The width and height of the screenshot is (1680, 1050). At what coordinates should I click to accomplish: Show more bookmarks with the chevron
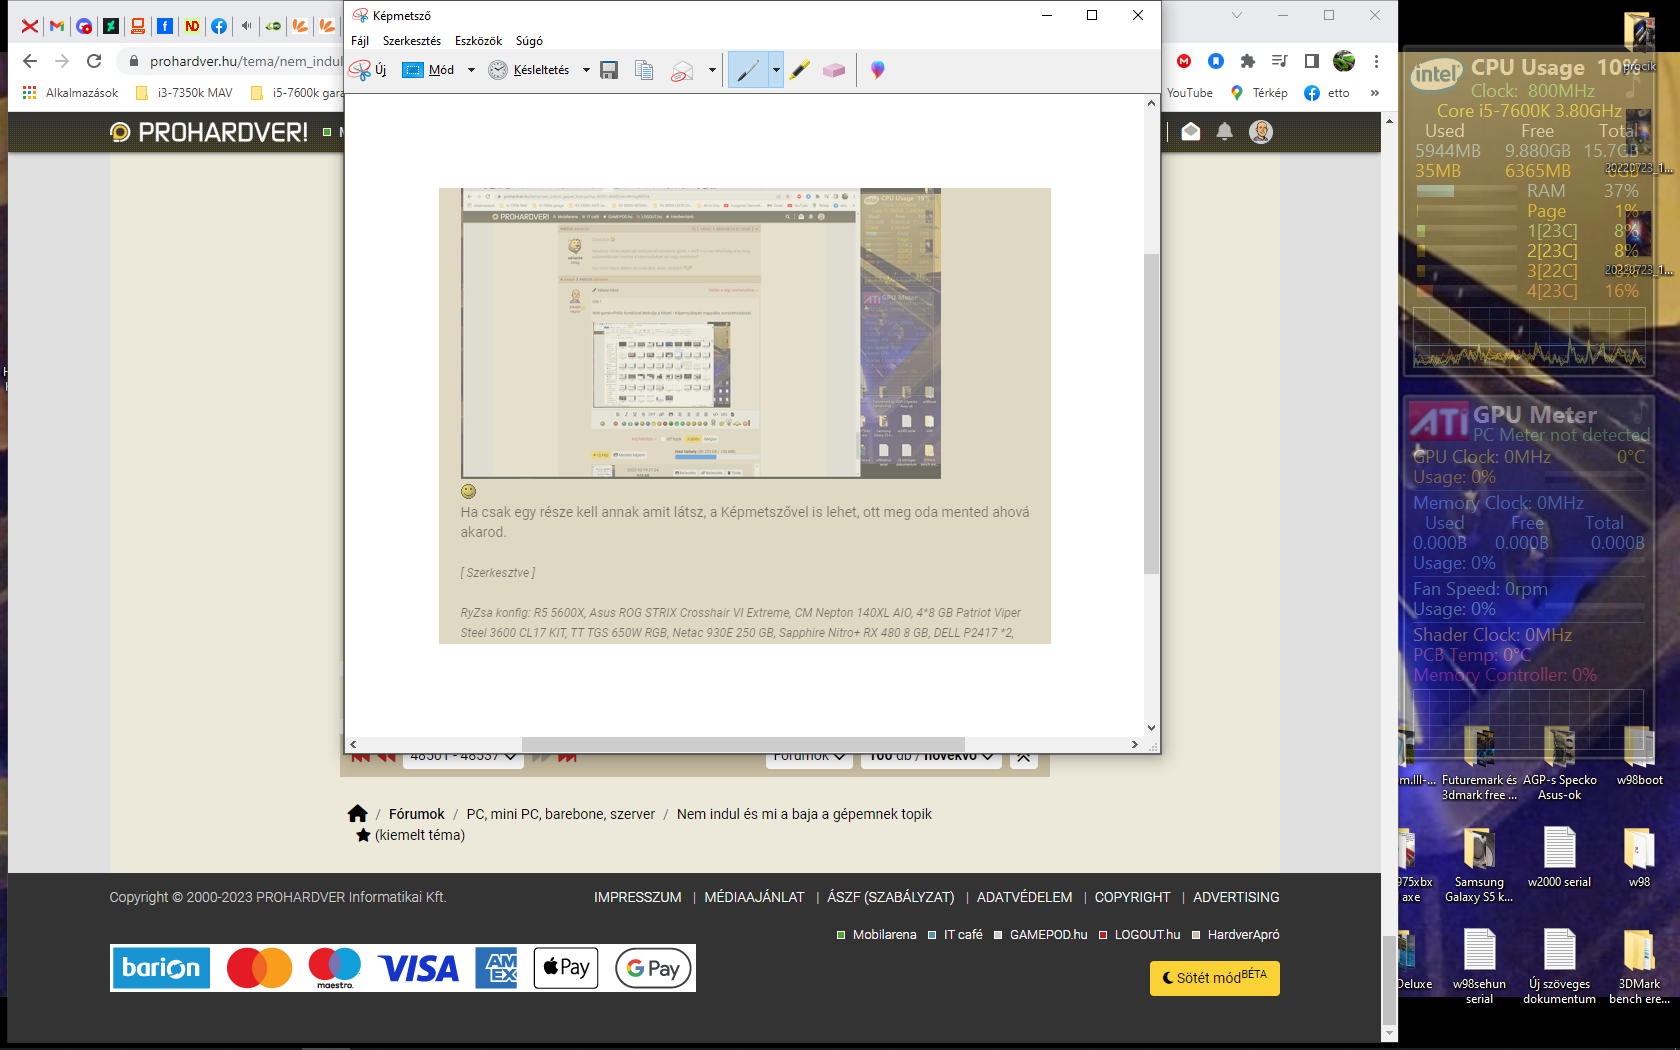click(x=1375, y=93)
